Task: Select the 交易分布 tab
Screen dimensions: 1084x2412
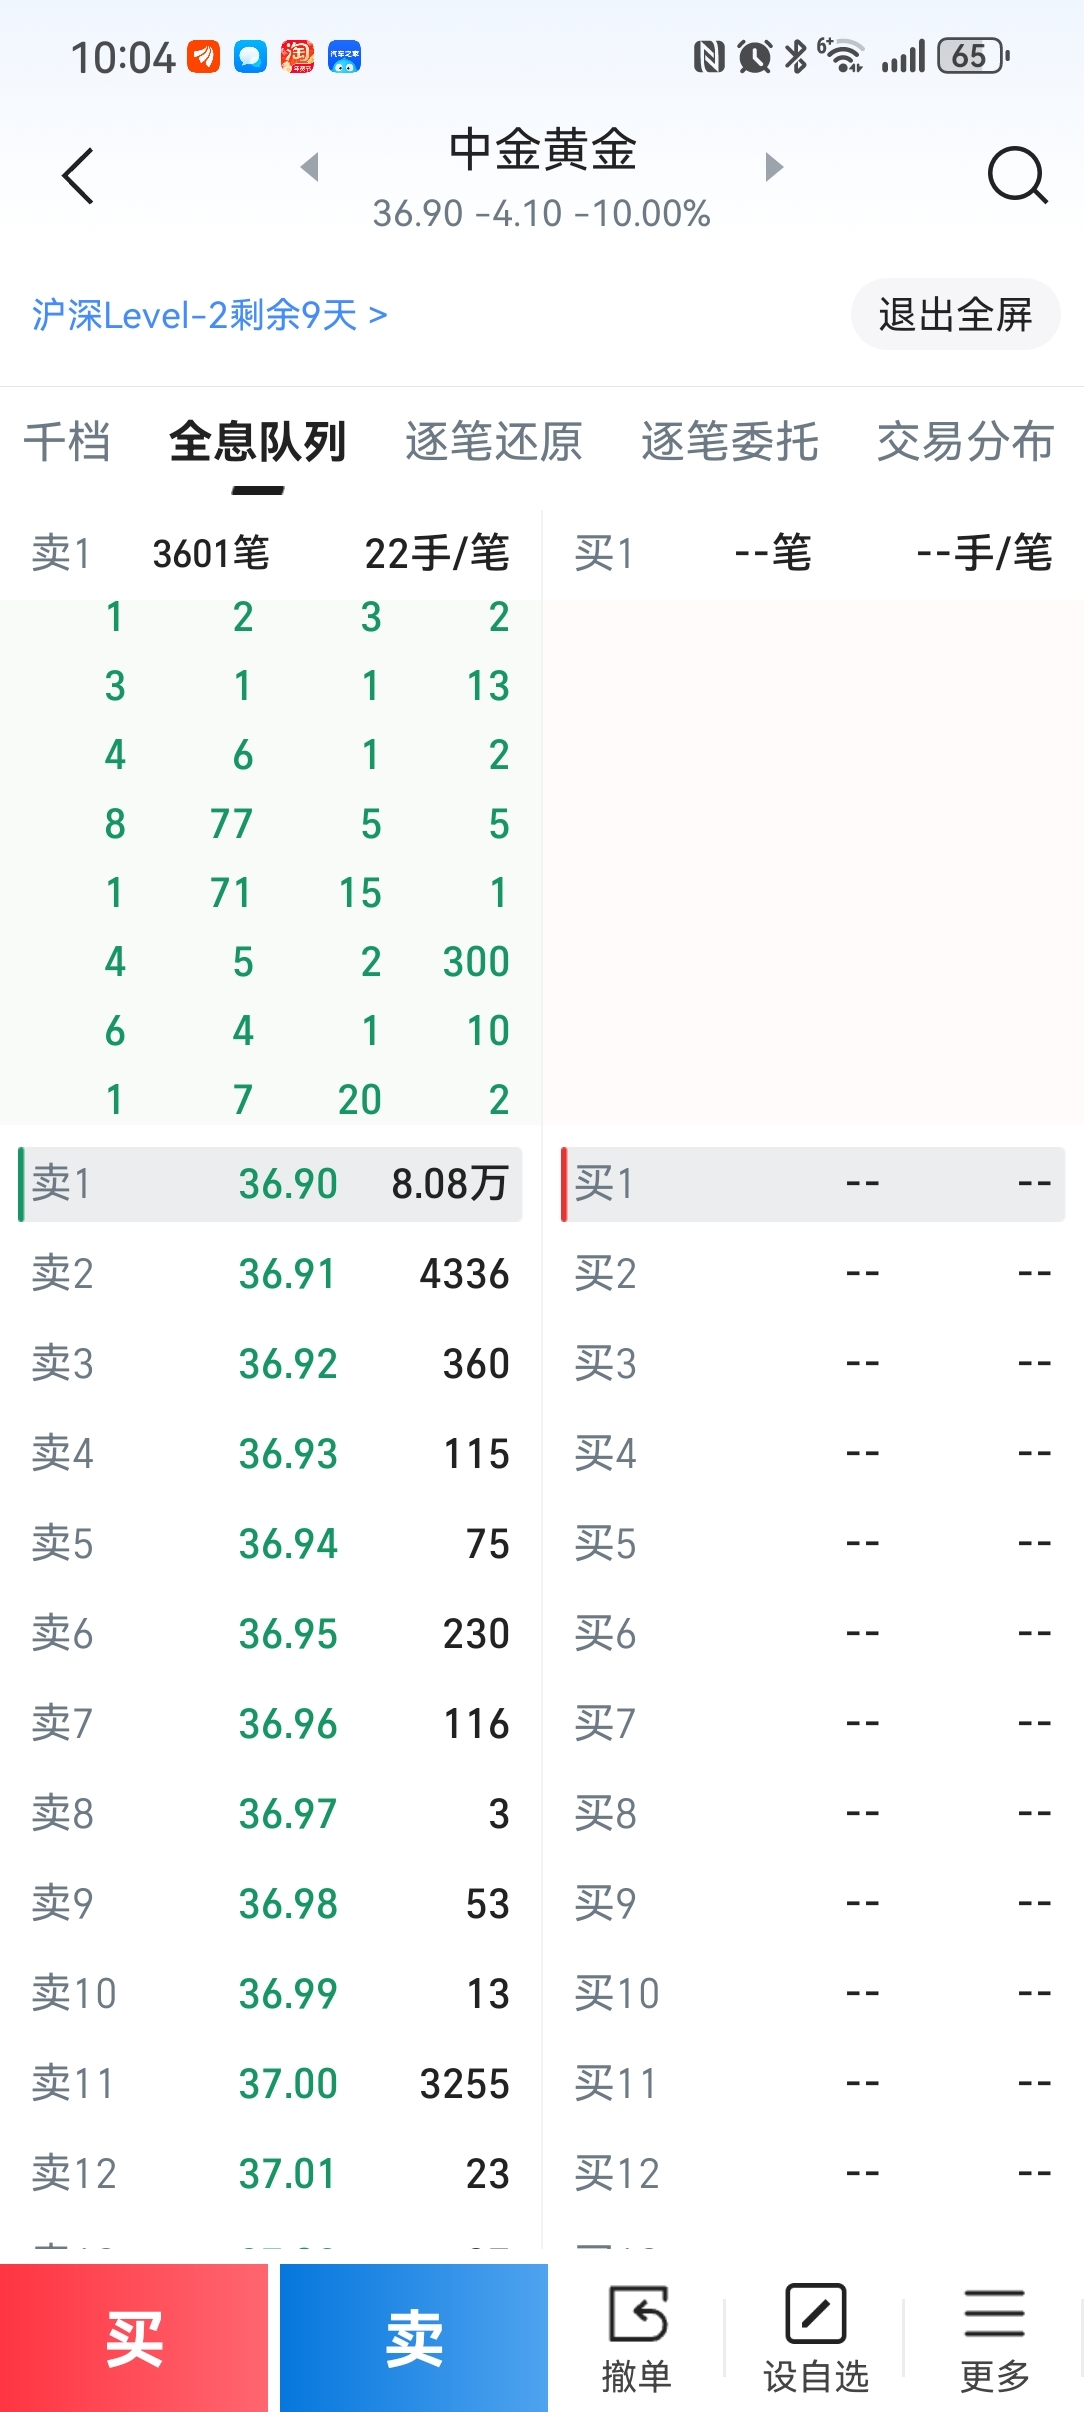Action: [965, 442]
